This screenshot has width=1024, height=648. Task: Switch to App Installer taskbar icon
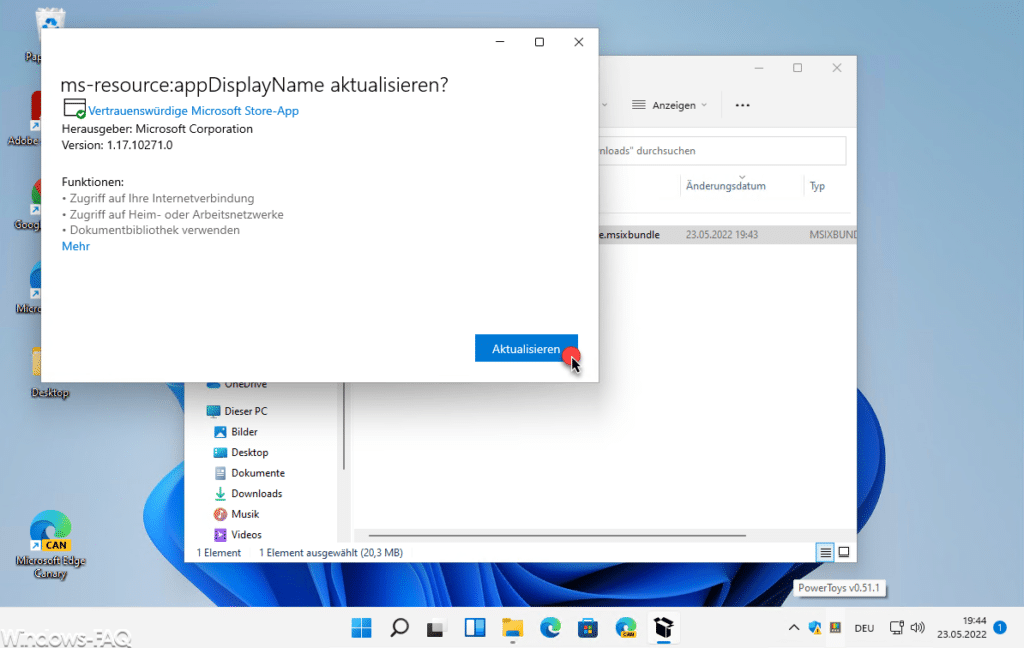point(664,628)
